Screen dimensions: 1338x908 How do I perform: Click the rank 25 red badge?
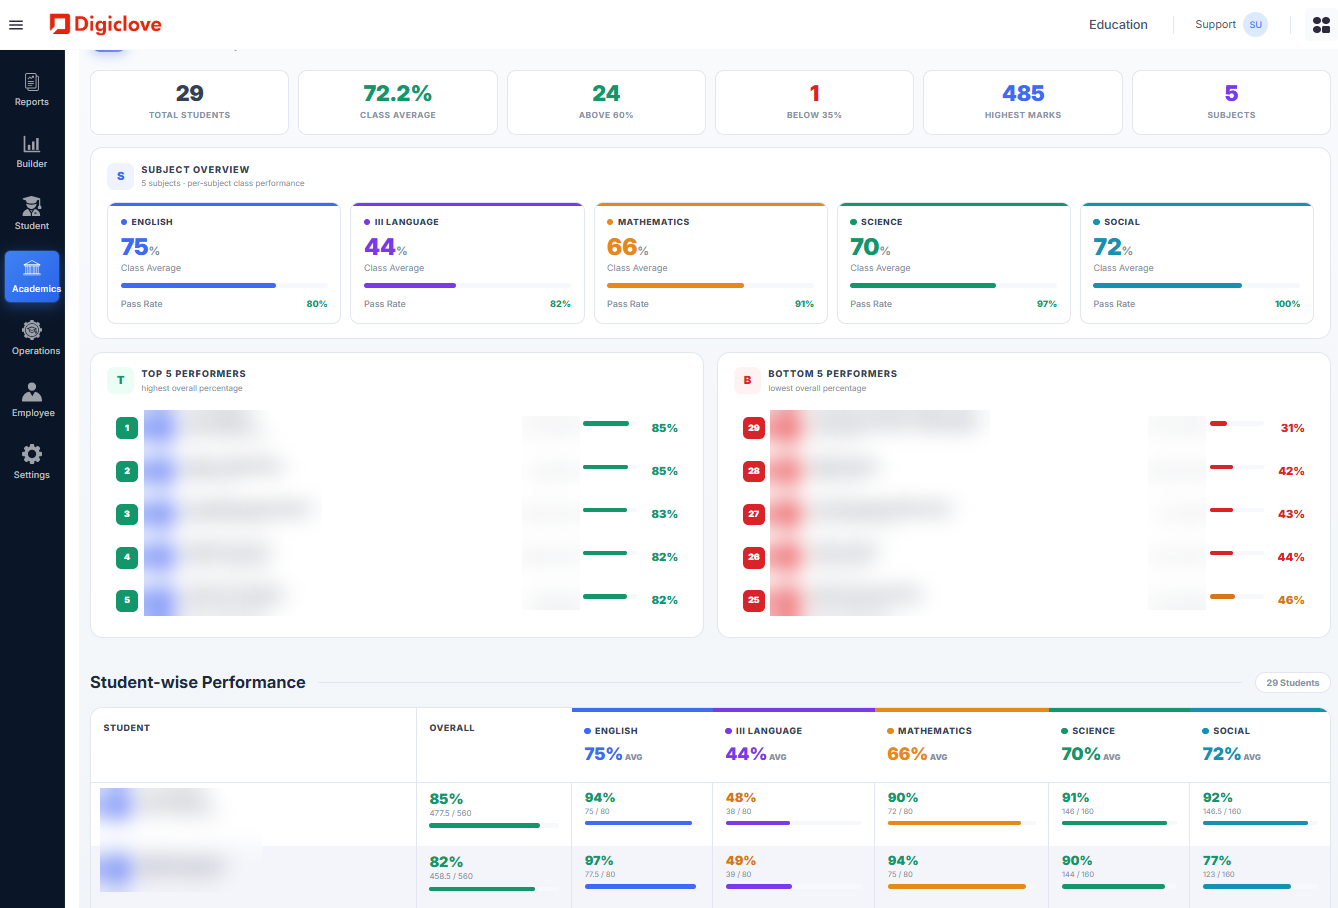pyautogui.click(x=754, y=600)
